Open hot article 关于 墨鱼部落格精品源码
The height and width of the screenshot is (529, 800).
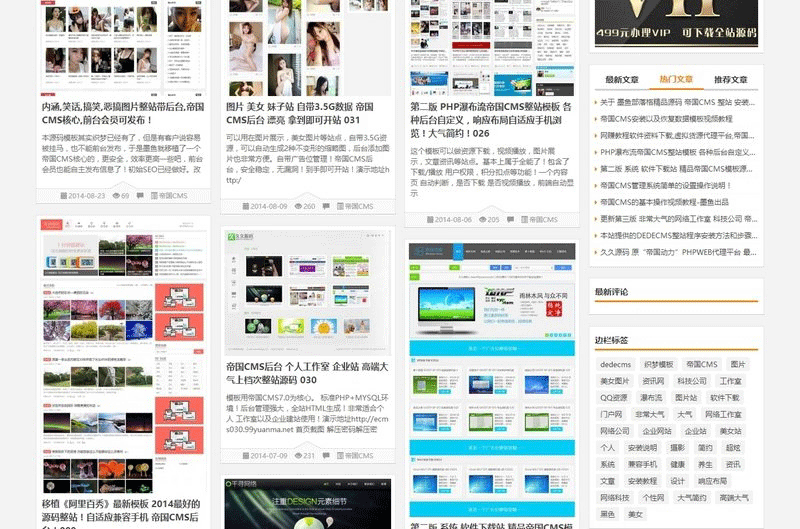677,103
